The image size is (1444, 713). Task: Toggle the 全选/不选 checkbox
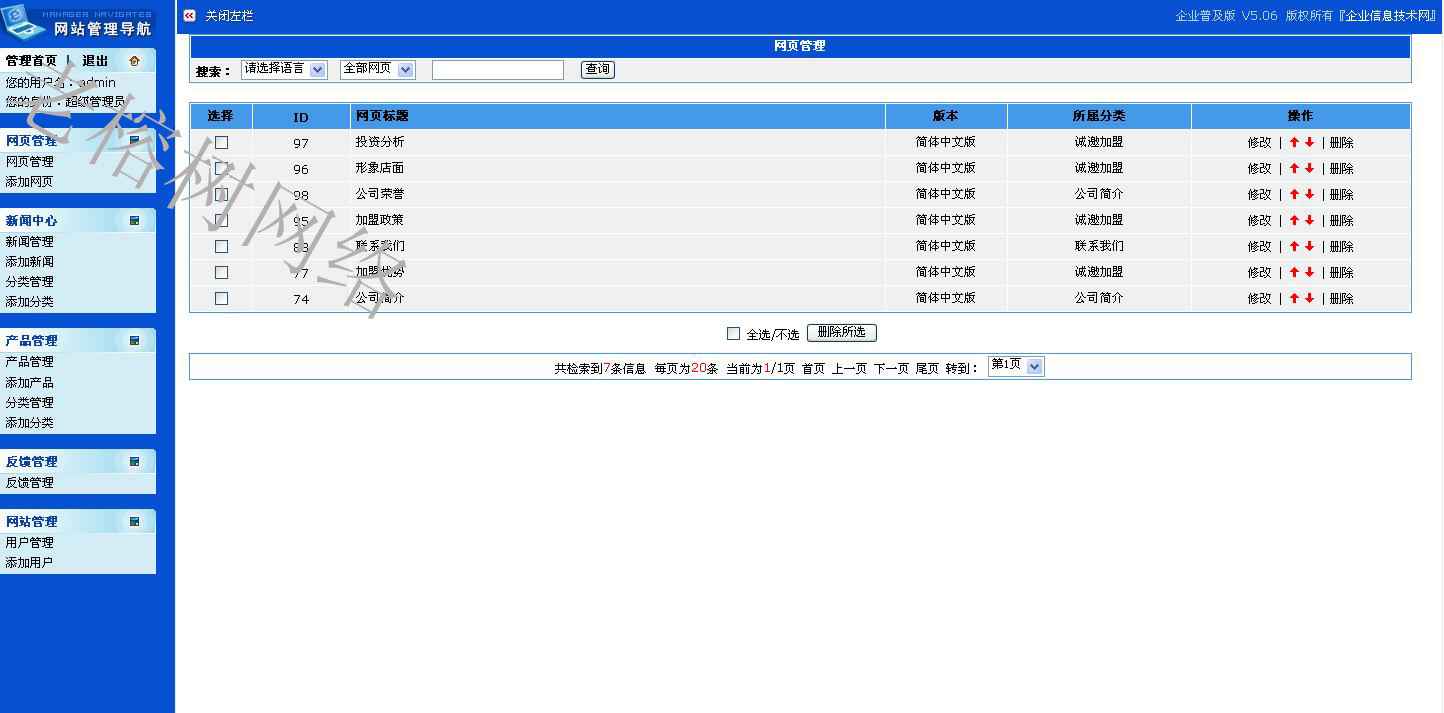point(733,334)
